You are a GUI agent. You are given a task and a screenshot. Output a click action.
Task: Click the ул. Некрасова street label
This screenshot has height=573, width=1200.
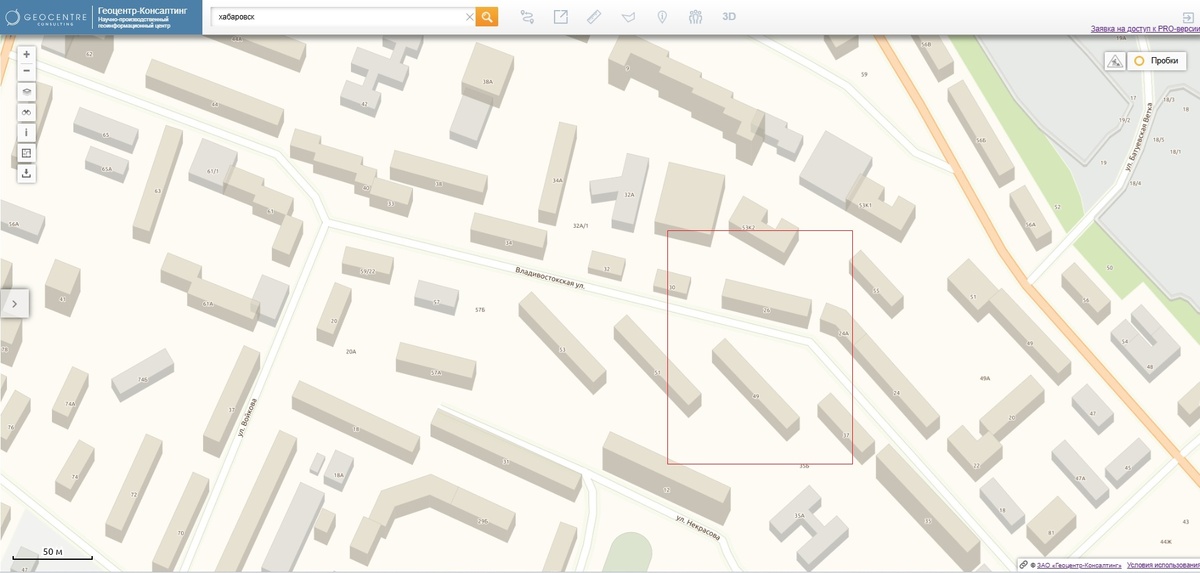pos(697,526)
